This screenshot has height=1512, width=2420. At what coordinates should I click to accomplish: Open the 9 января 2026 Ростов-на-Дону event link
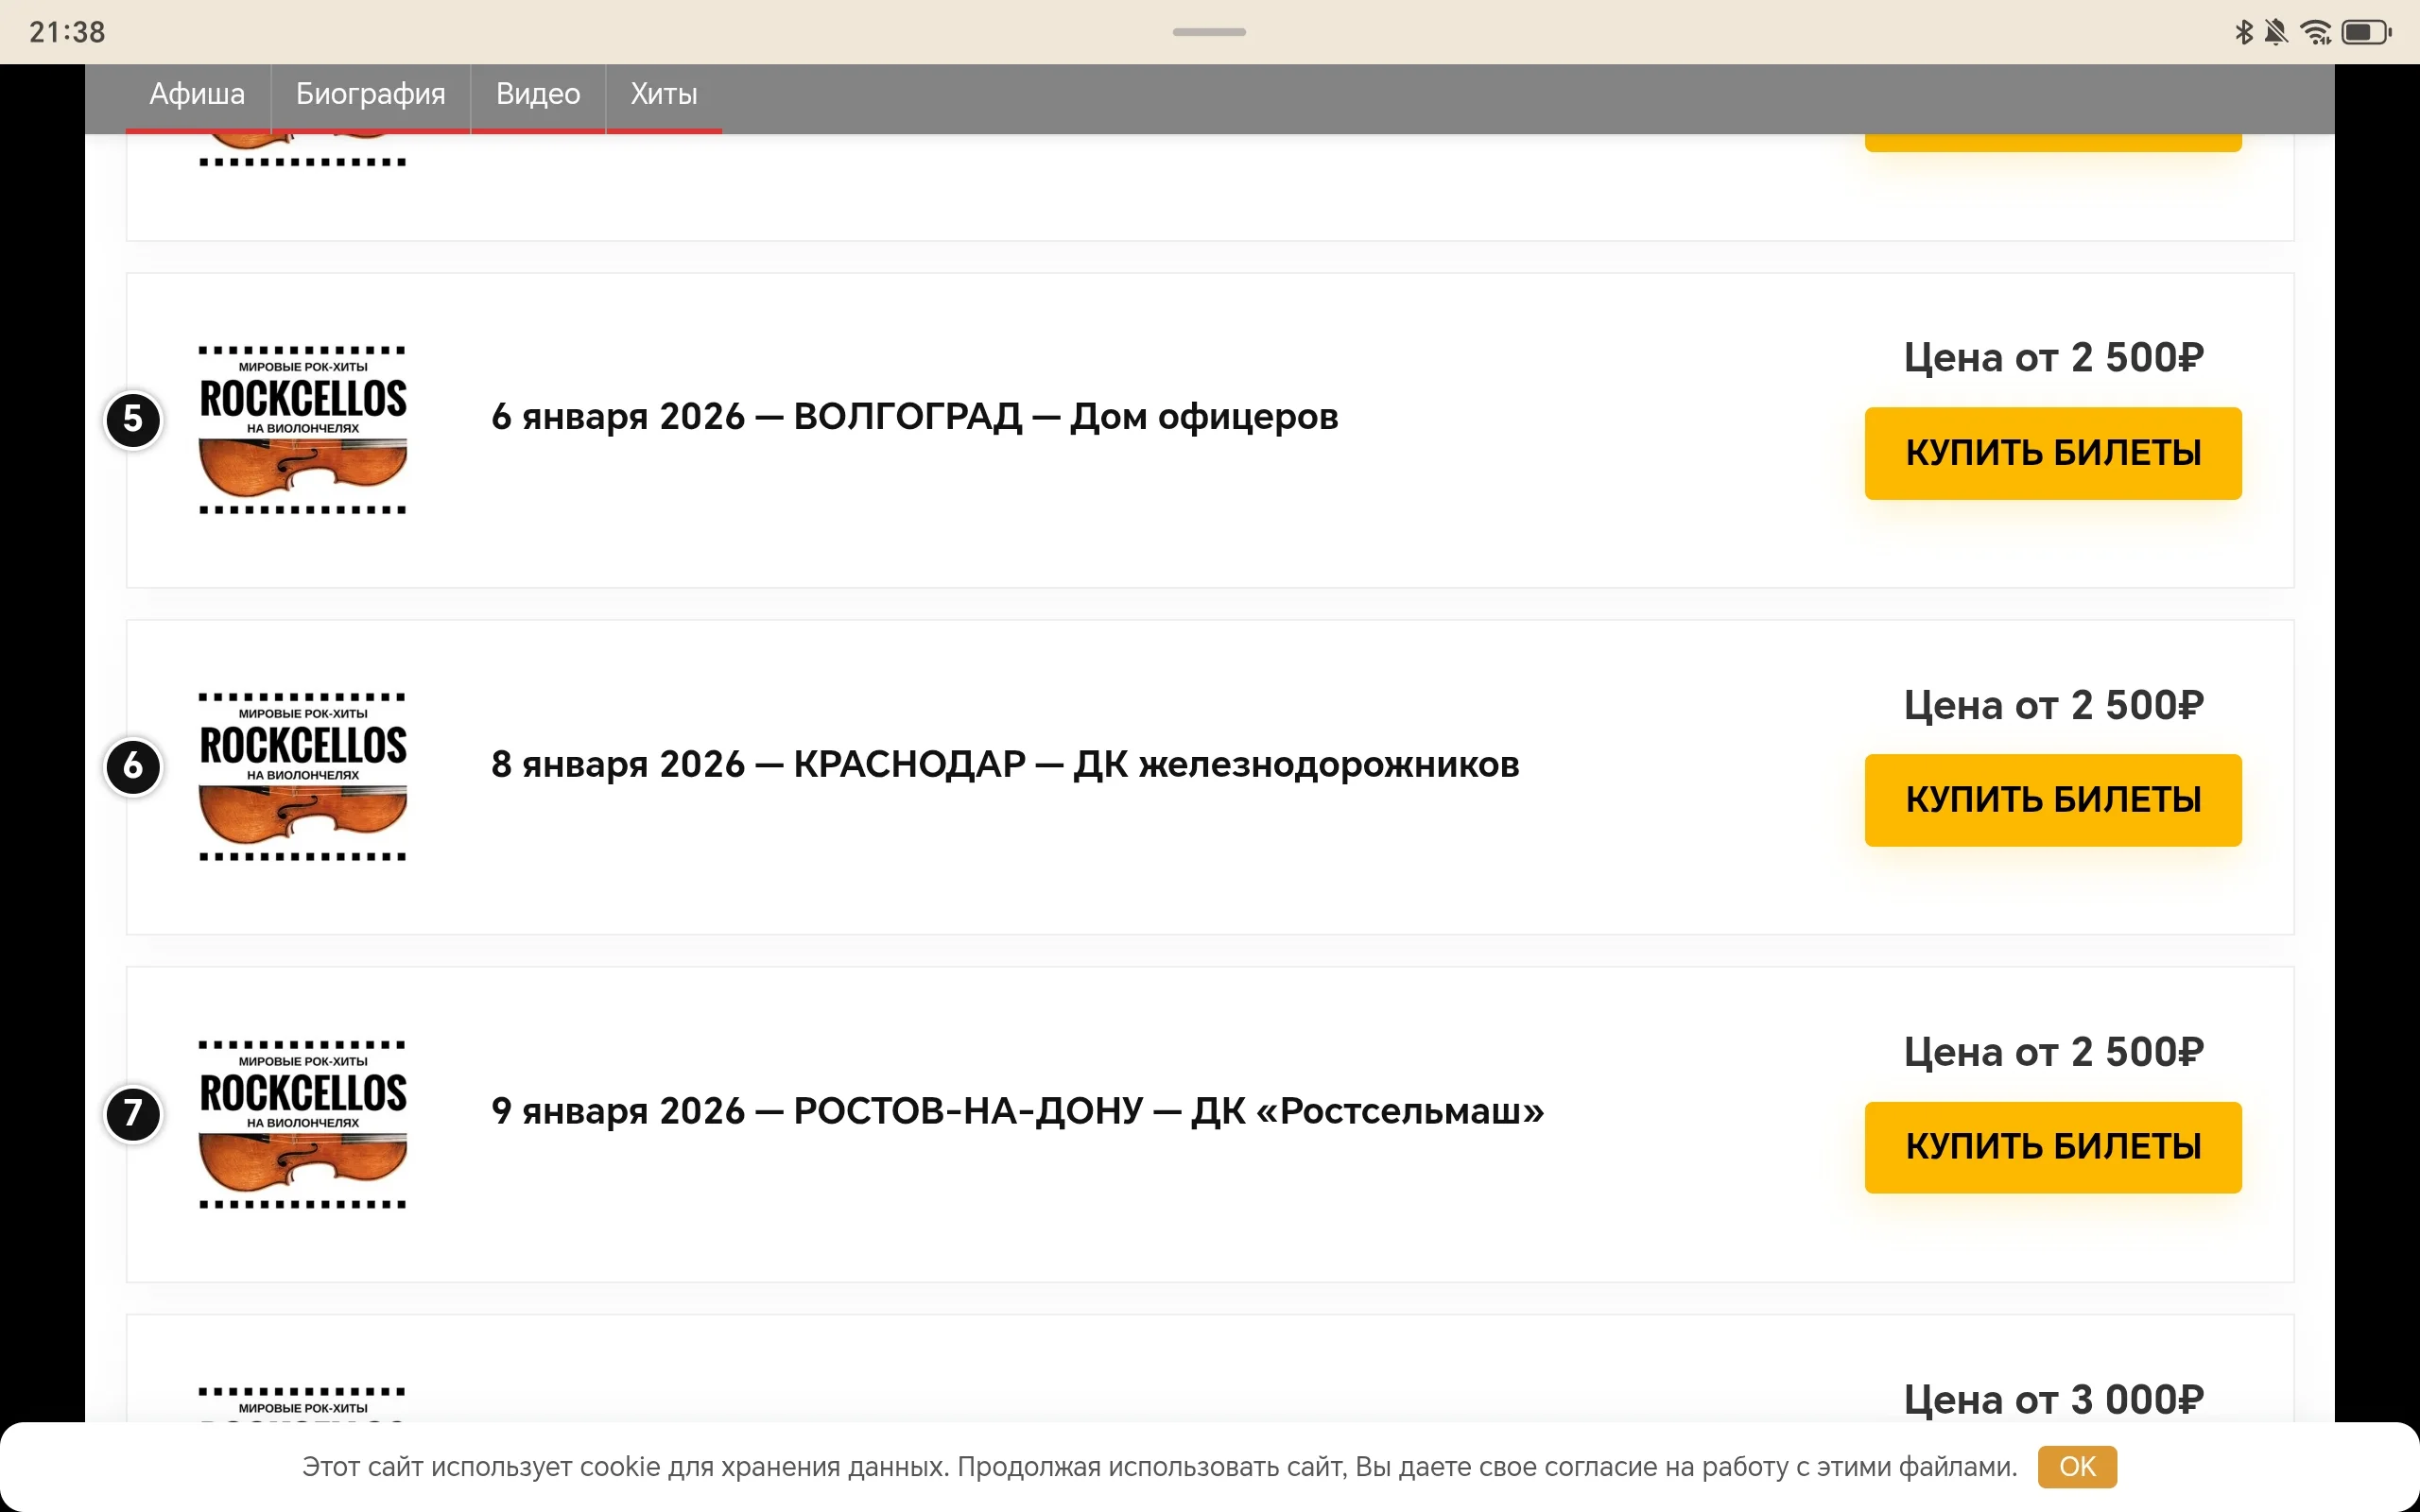point(1017,1111)
